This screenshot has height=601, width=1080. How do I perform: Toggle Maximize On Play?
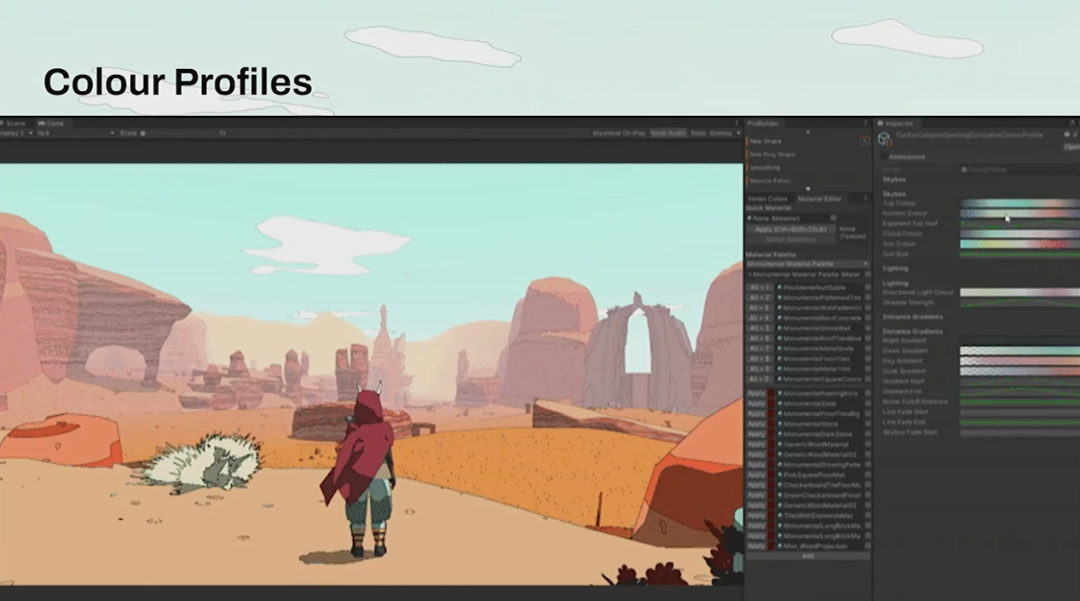619,133
